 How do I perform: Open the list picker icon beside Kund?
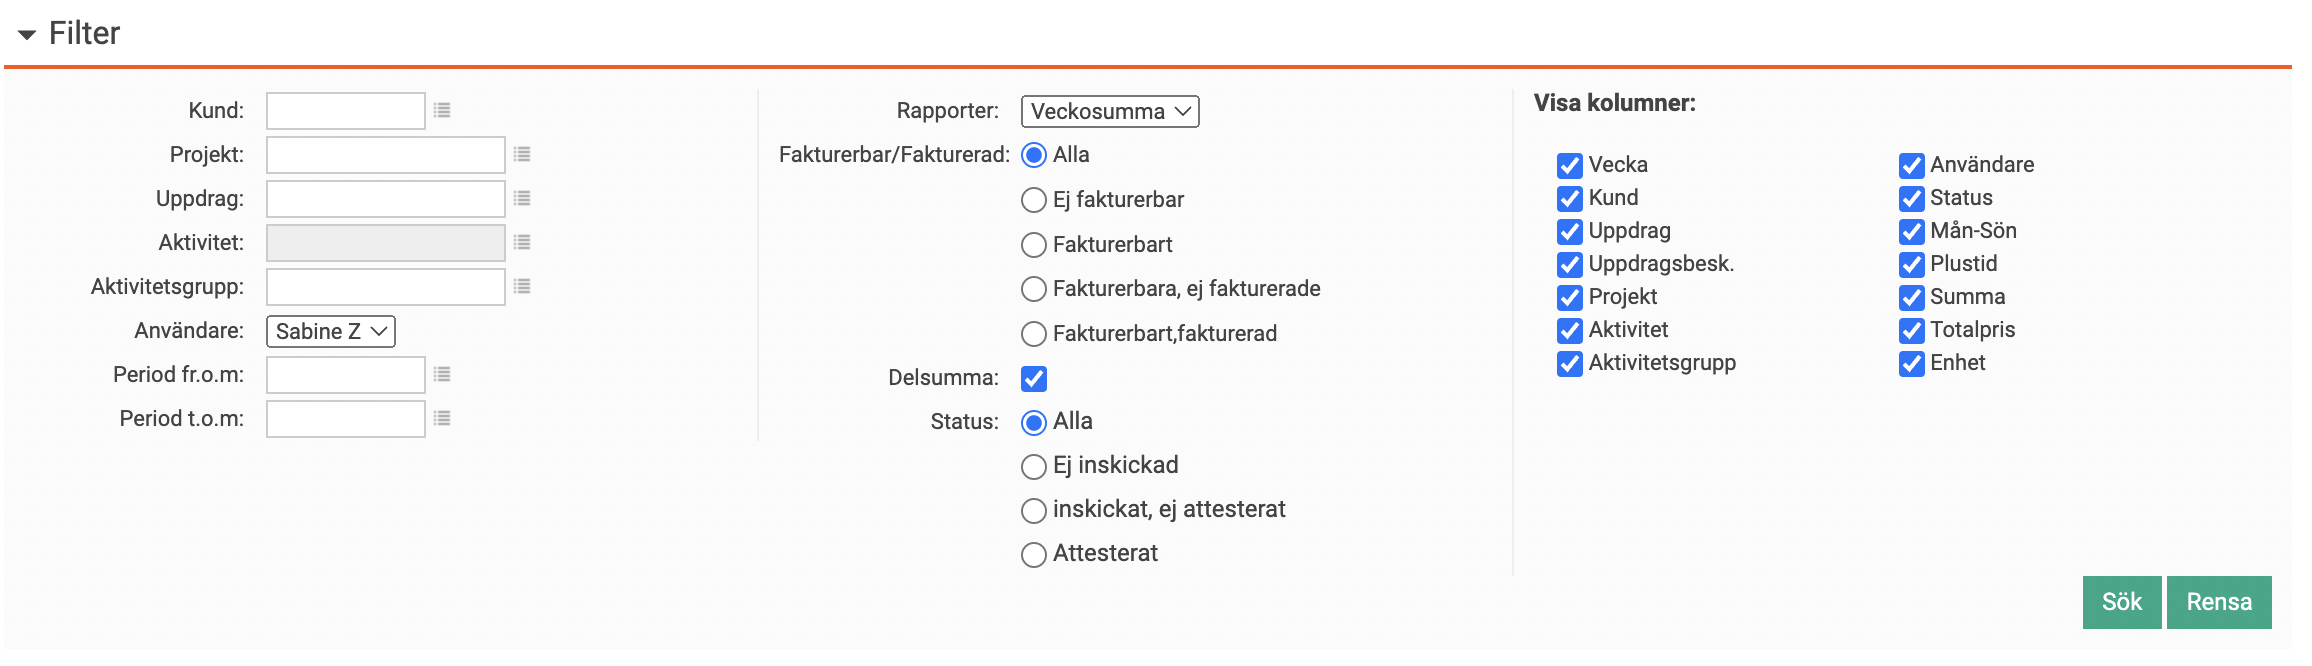[x=442, y=110]
